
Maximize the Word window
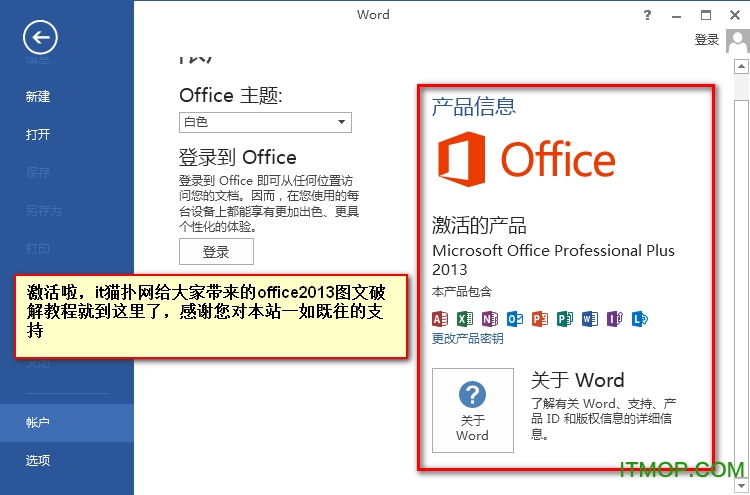[706, 15]
